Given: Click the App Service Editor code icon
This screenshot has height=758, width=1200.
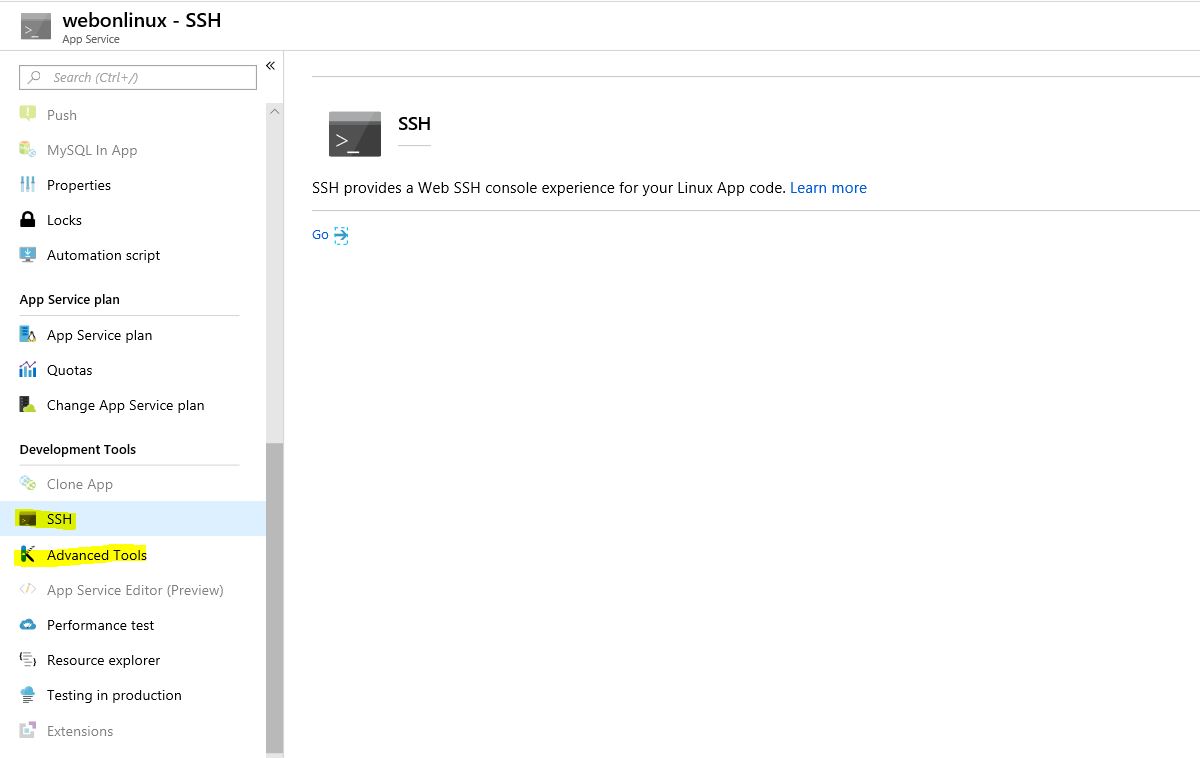Looking at the screenshot, I should point(28,590).
